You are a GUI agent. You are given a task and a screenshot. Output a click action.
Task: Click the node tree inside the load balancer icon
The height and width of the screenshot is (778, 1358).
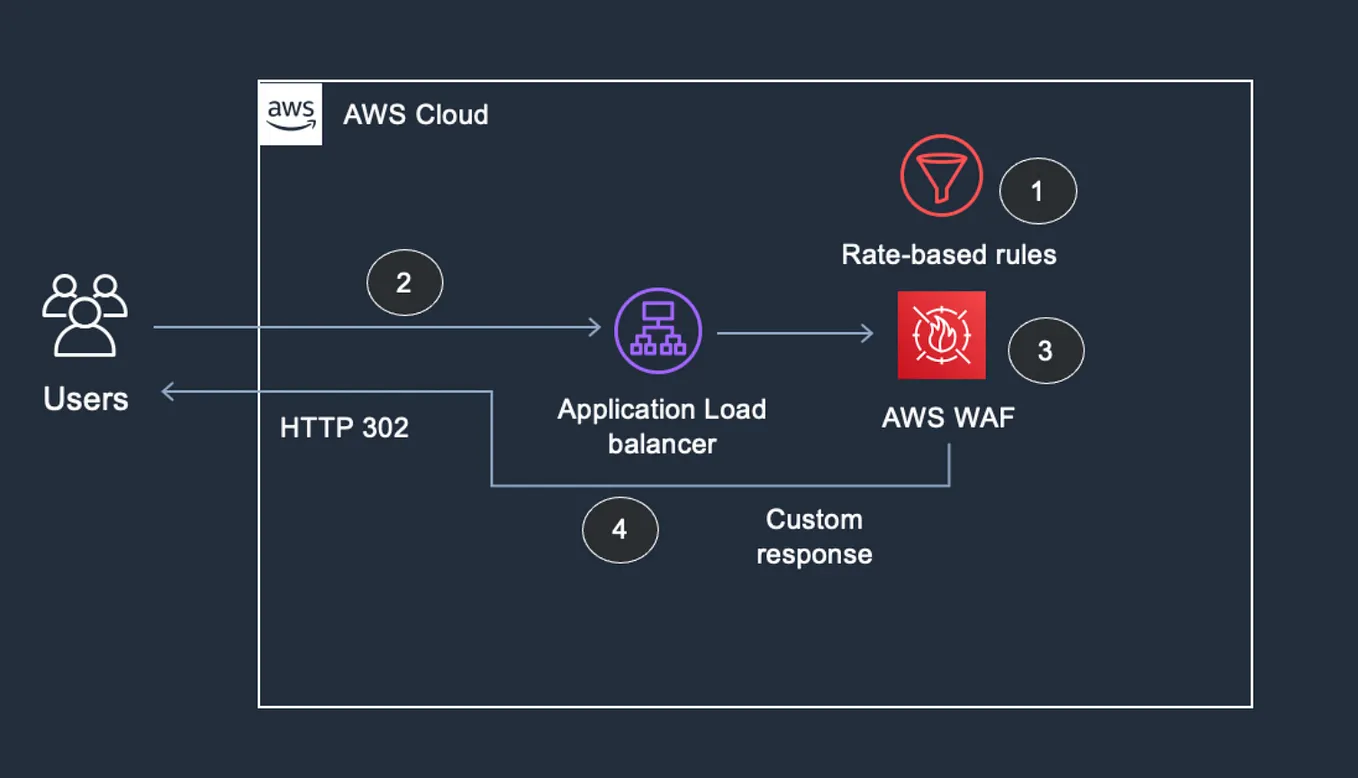pos(658,331)
